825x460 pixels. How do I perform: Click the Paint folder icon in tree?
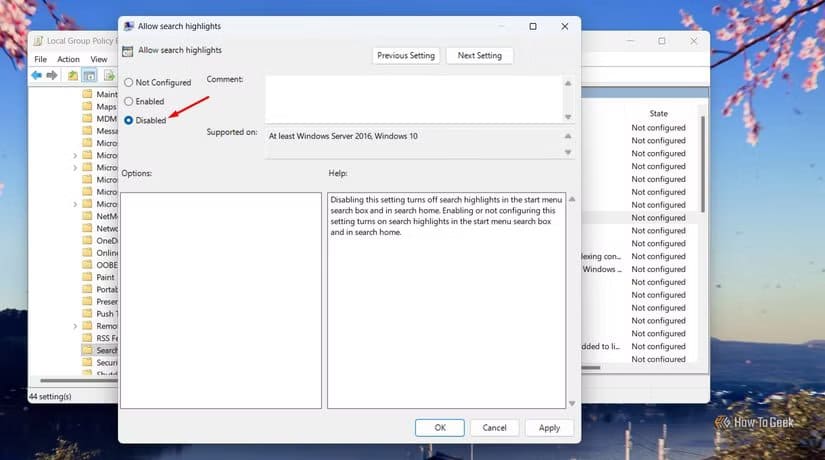[x=87, y=277]
